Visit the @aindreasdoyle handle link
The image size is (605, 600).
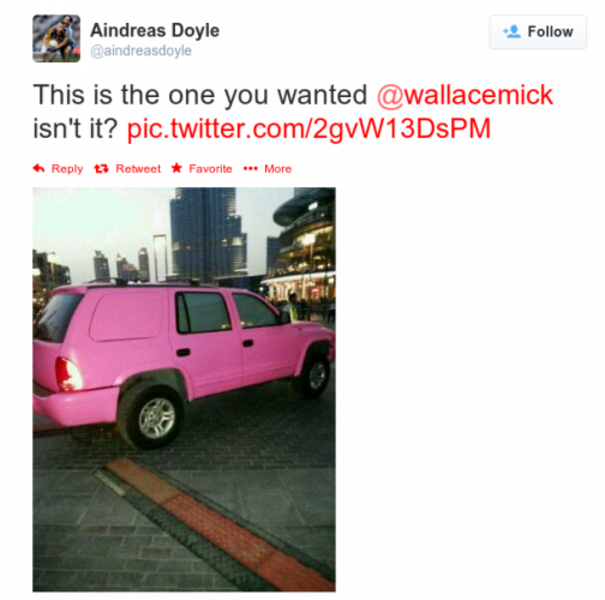141,51
